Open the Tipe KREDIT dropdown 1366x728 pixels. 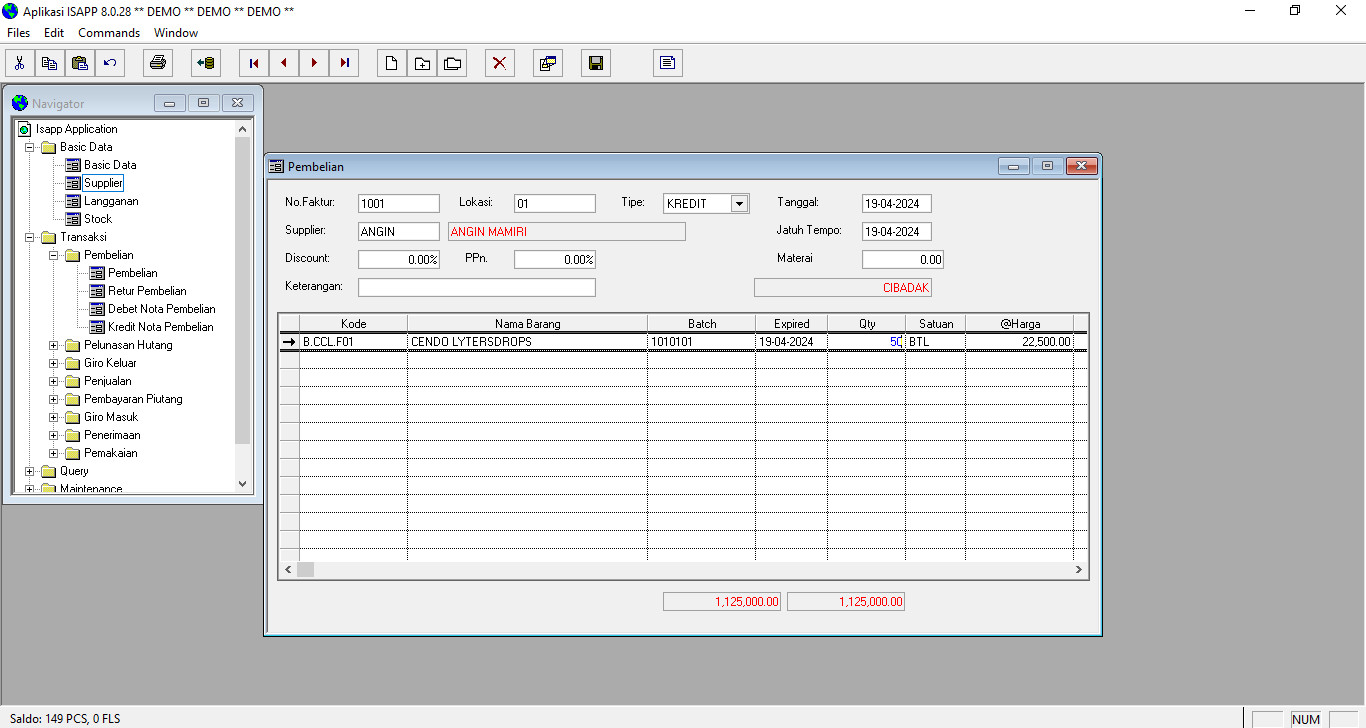pos(739,204)
